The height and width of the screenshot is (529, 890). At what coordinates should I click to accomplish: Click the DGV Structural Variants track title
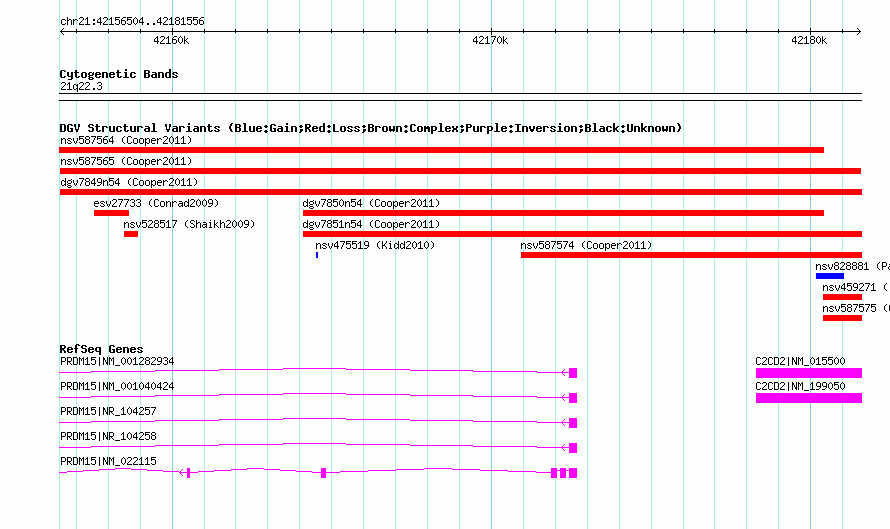[x=370, y=128]
